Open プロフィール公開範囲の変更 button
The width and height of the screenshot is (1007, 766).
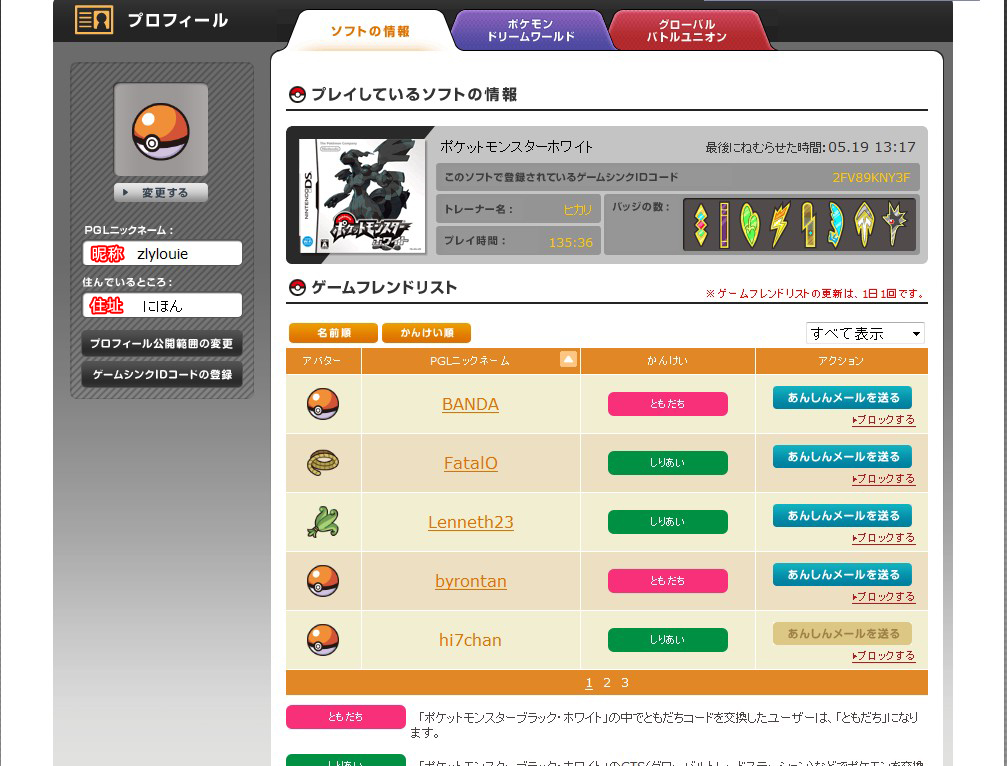(161, 344)
